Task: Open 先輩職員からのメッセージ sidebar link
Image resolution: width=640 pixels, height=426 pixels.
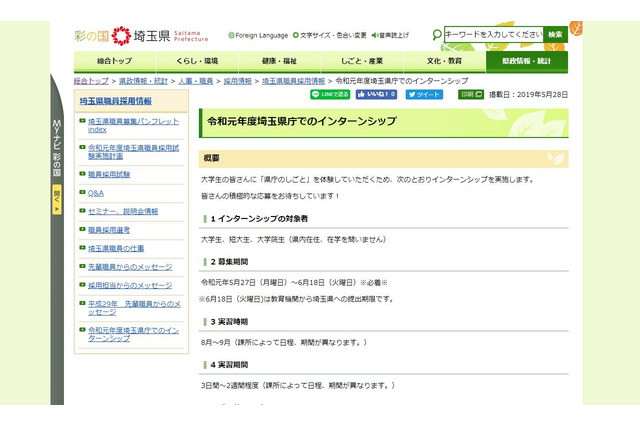Action: click(x=130, y=267)
